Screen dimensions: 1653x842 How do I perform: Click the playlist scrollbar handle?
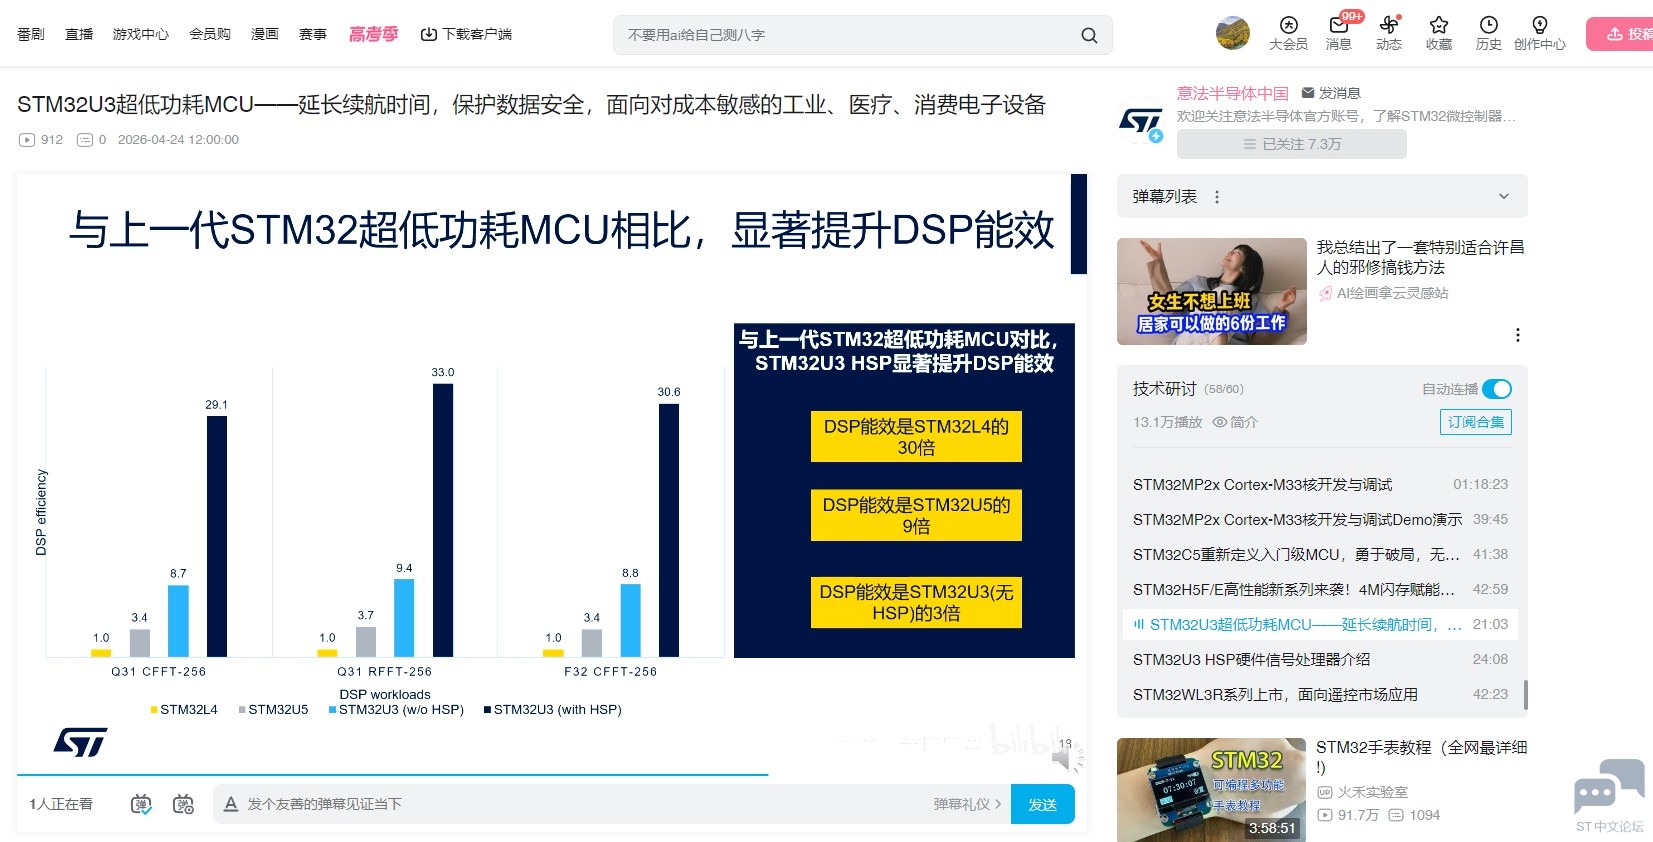1525,694
